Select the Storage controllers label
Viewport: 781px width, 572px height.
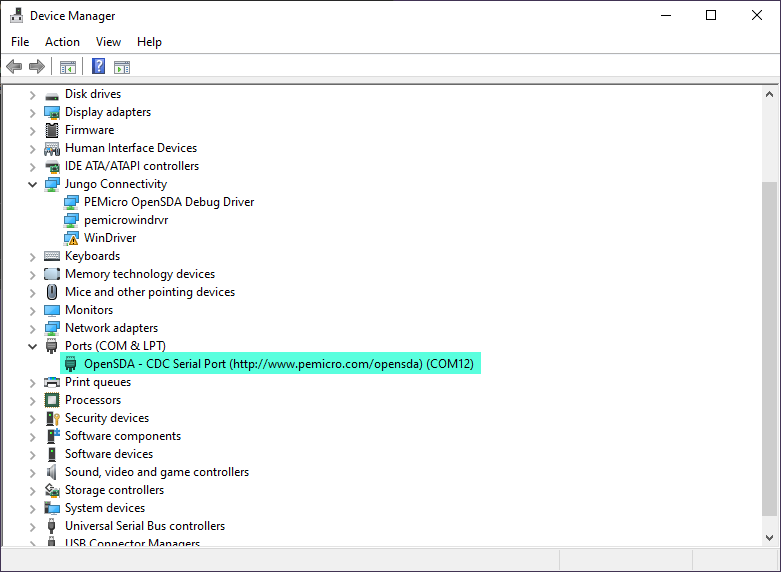coord(114,490)
